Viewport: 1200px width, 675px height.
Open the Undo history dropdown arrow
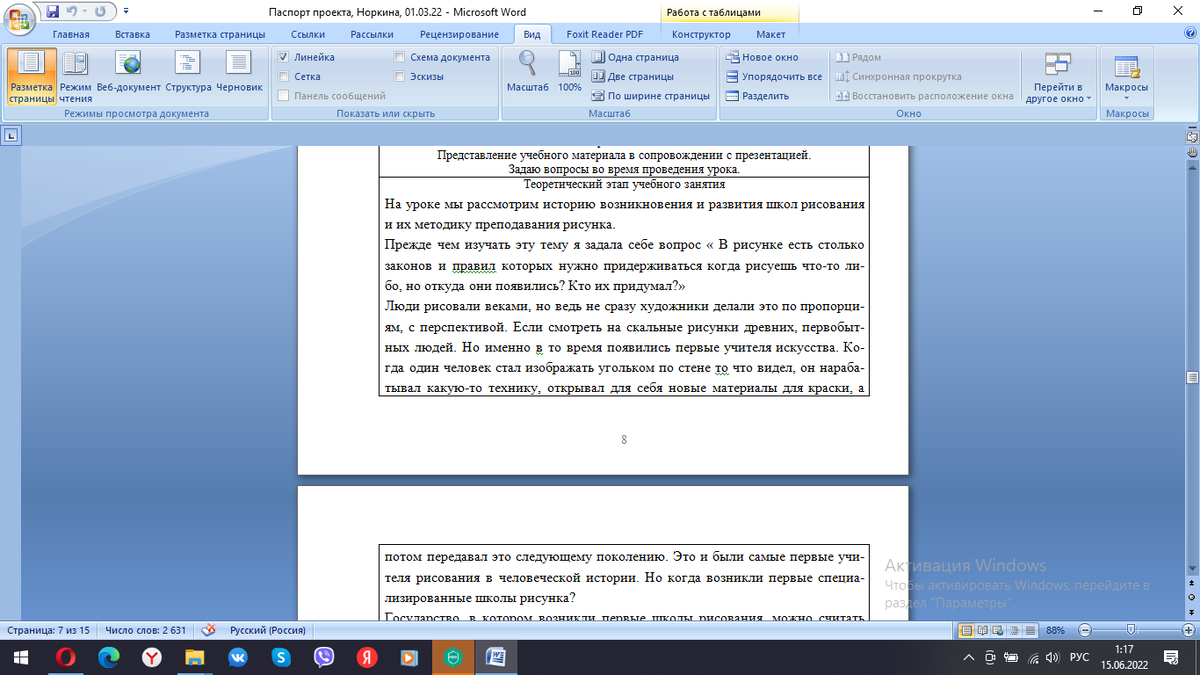pyautogui.click(x=85, y=11)
